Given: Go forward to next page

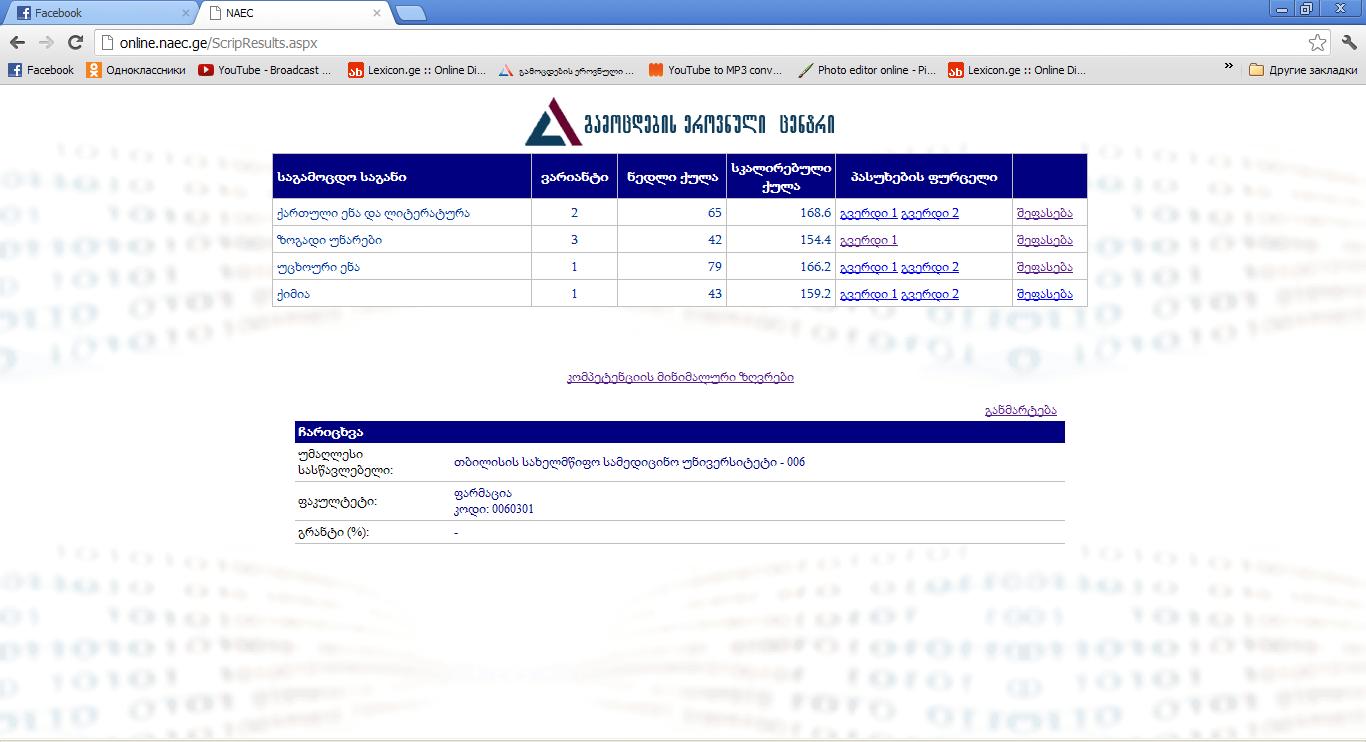Looking at the screenshot, I should [46, 42].
